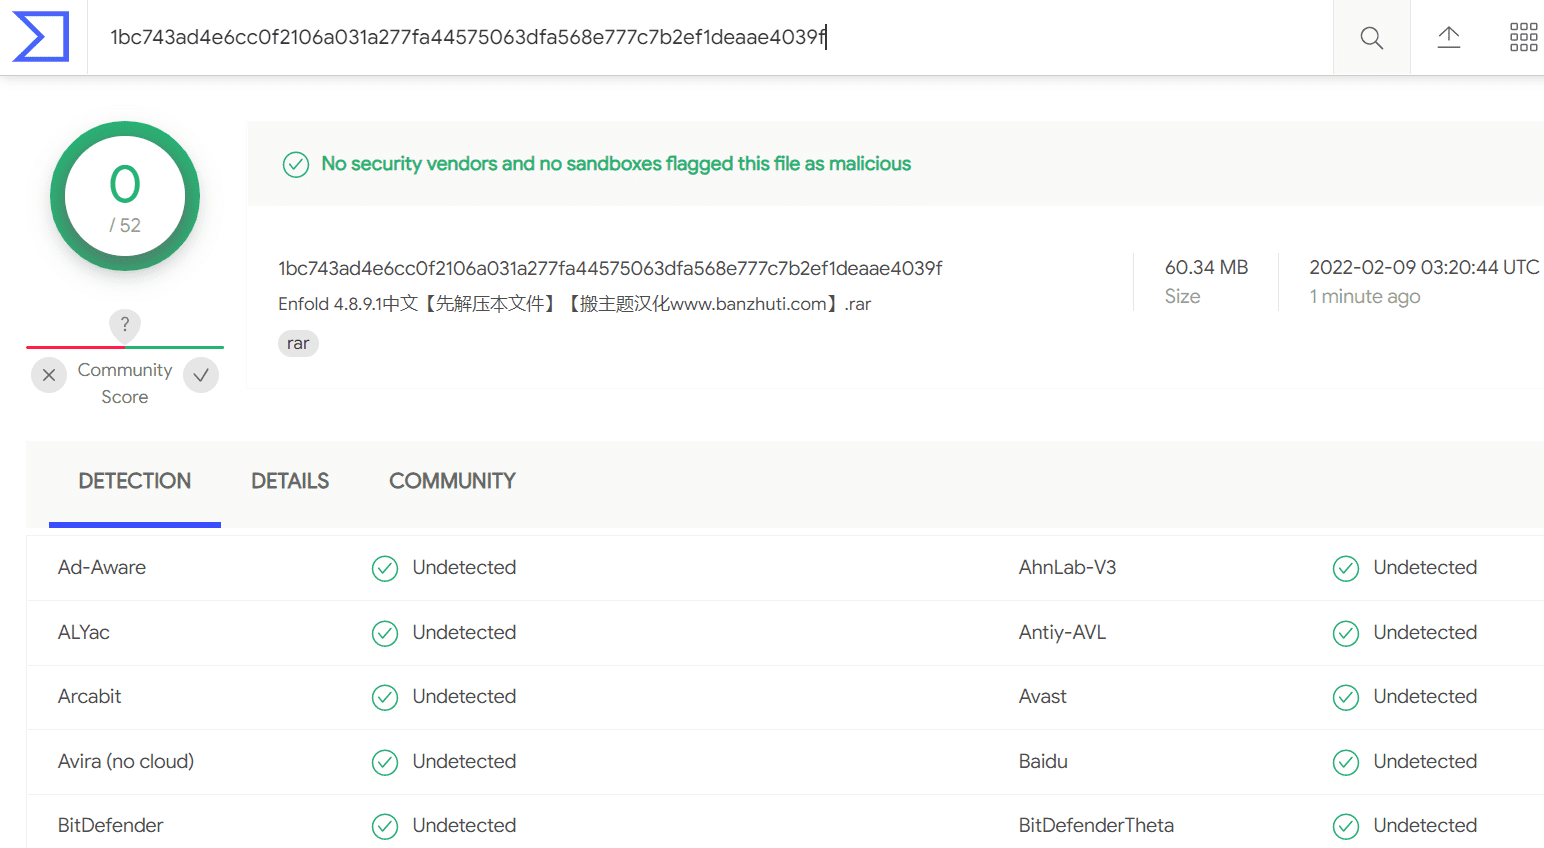Click the green check beside no-vendors message
1544x848 pixels.
tap(296, 164)
